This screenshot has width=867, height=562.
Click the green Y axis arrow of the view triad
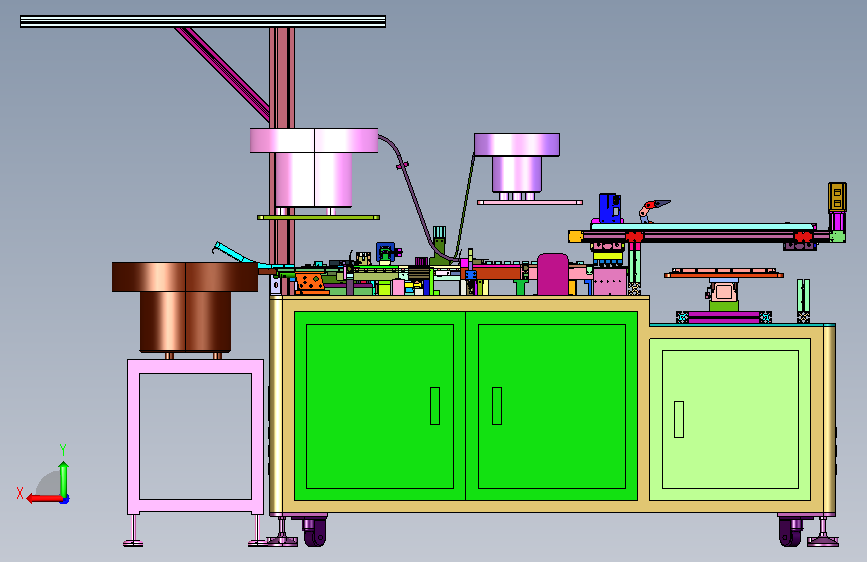pyautogui.click(x=64, y=479)
